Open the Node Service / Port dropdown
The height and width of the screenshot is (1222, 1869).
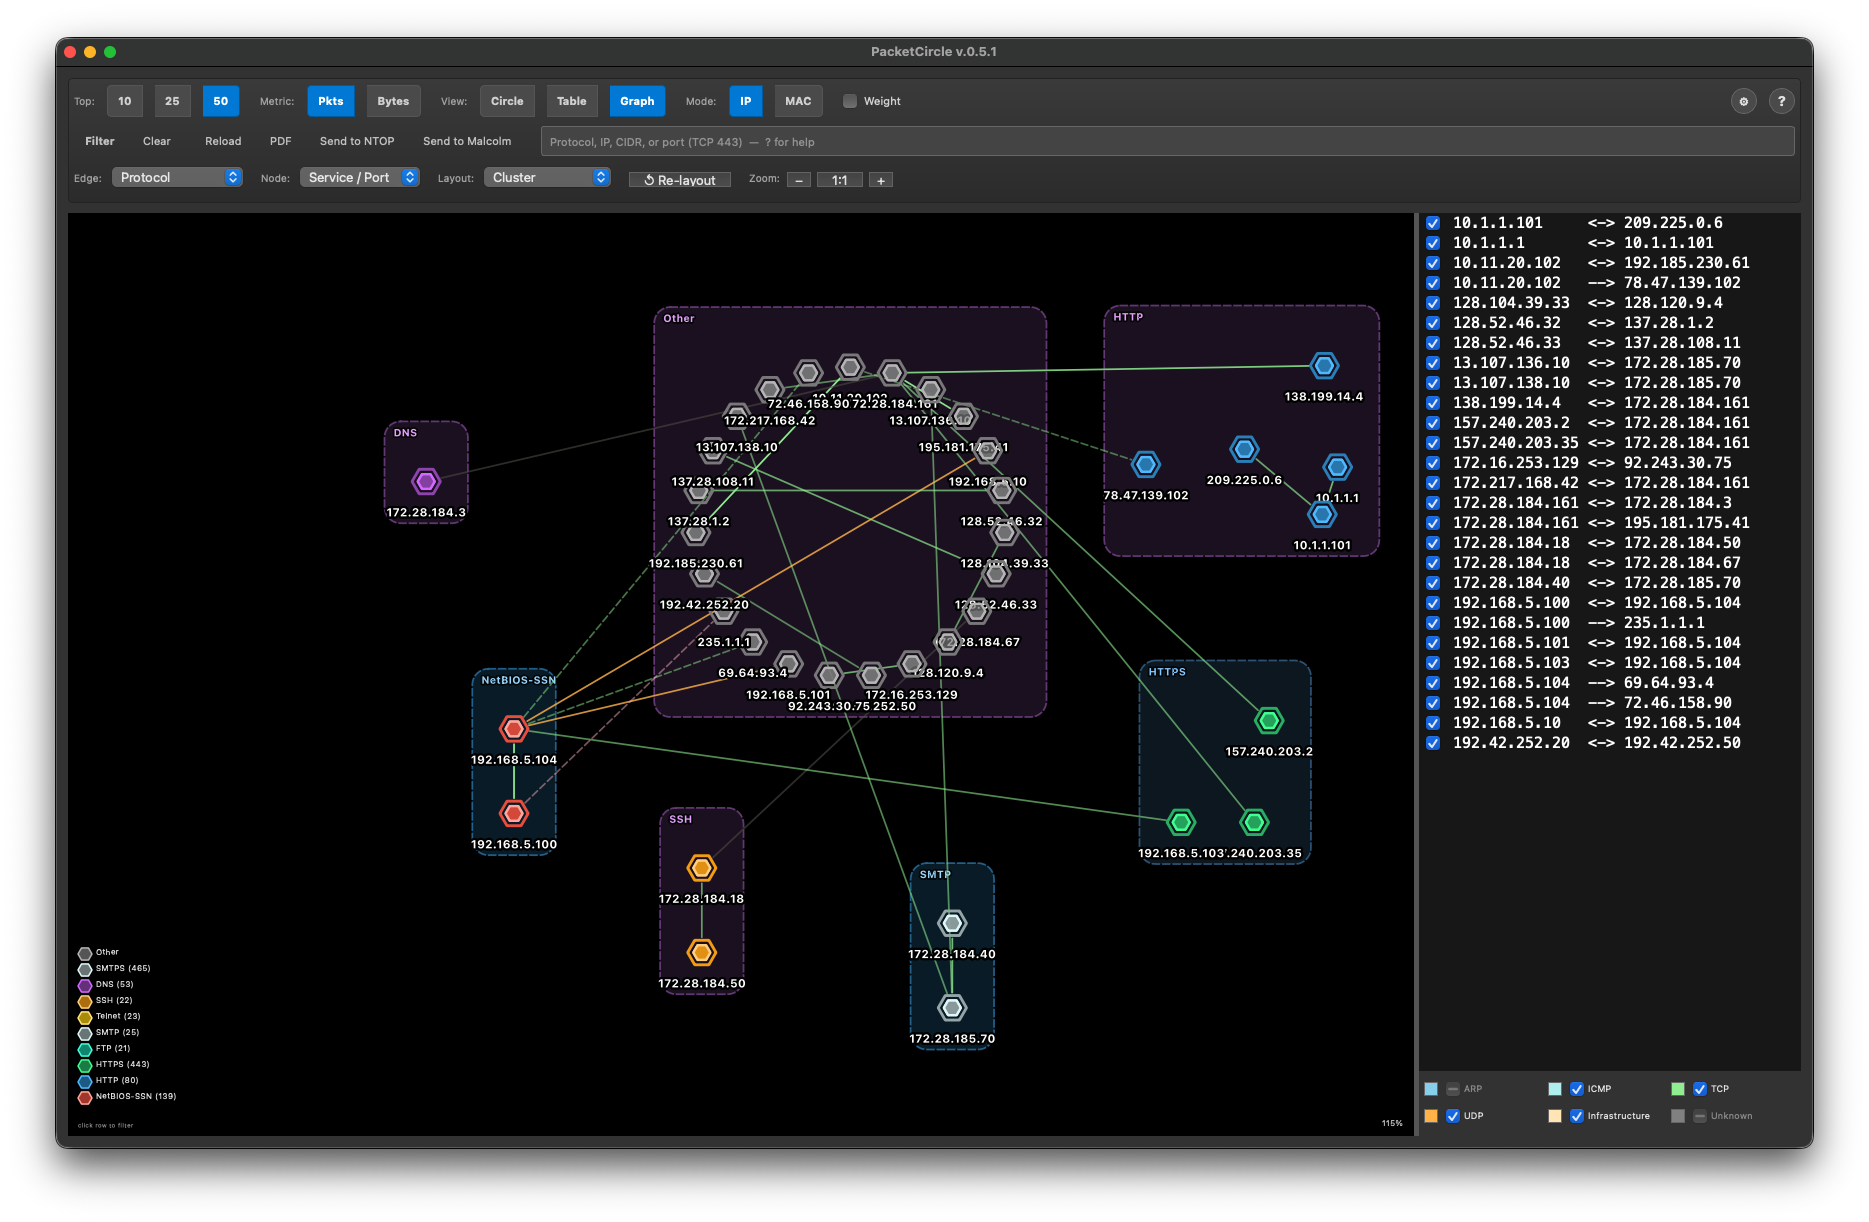click(360, 177)
